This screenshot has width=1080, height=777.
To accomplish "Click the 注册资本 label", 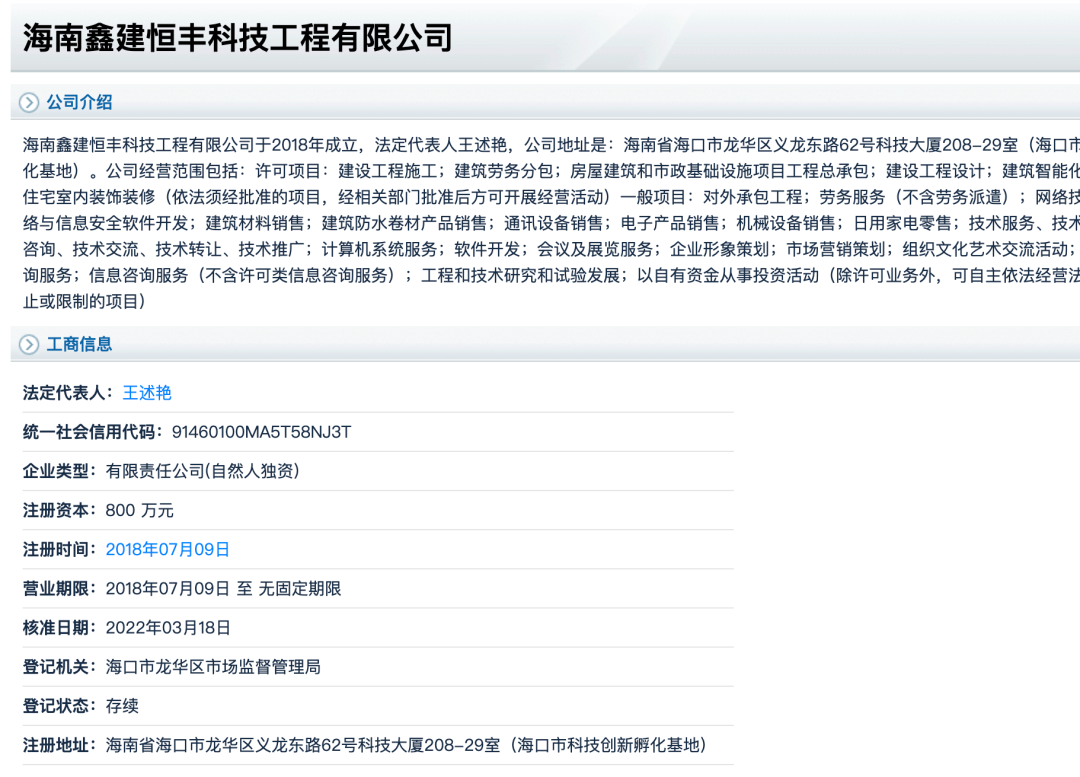I will pyautogui.click(x=59, y=510).
